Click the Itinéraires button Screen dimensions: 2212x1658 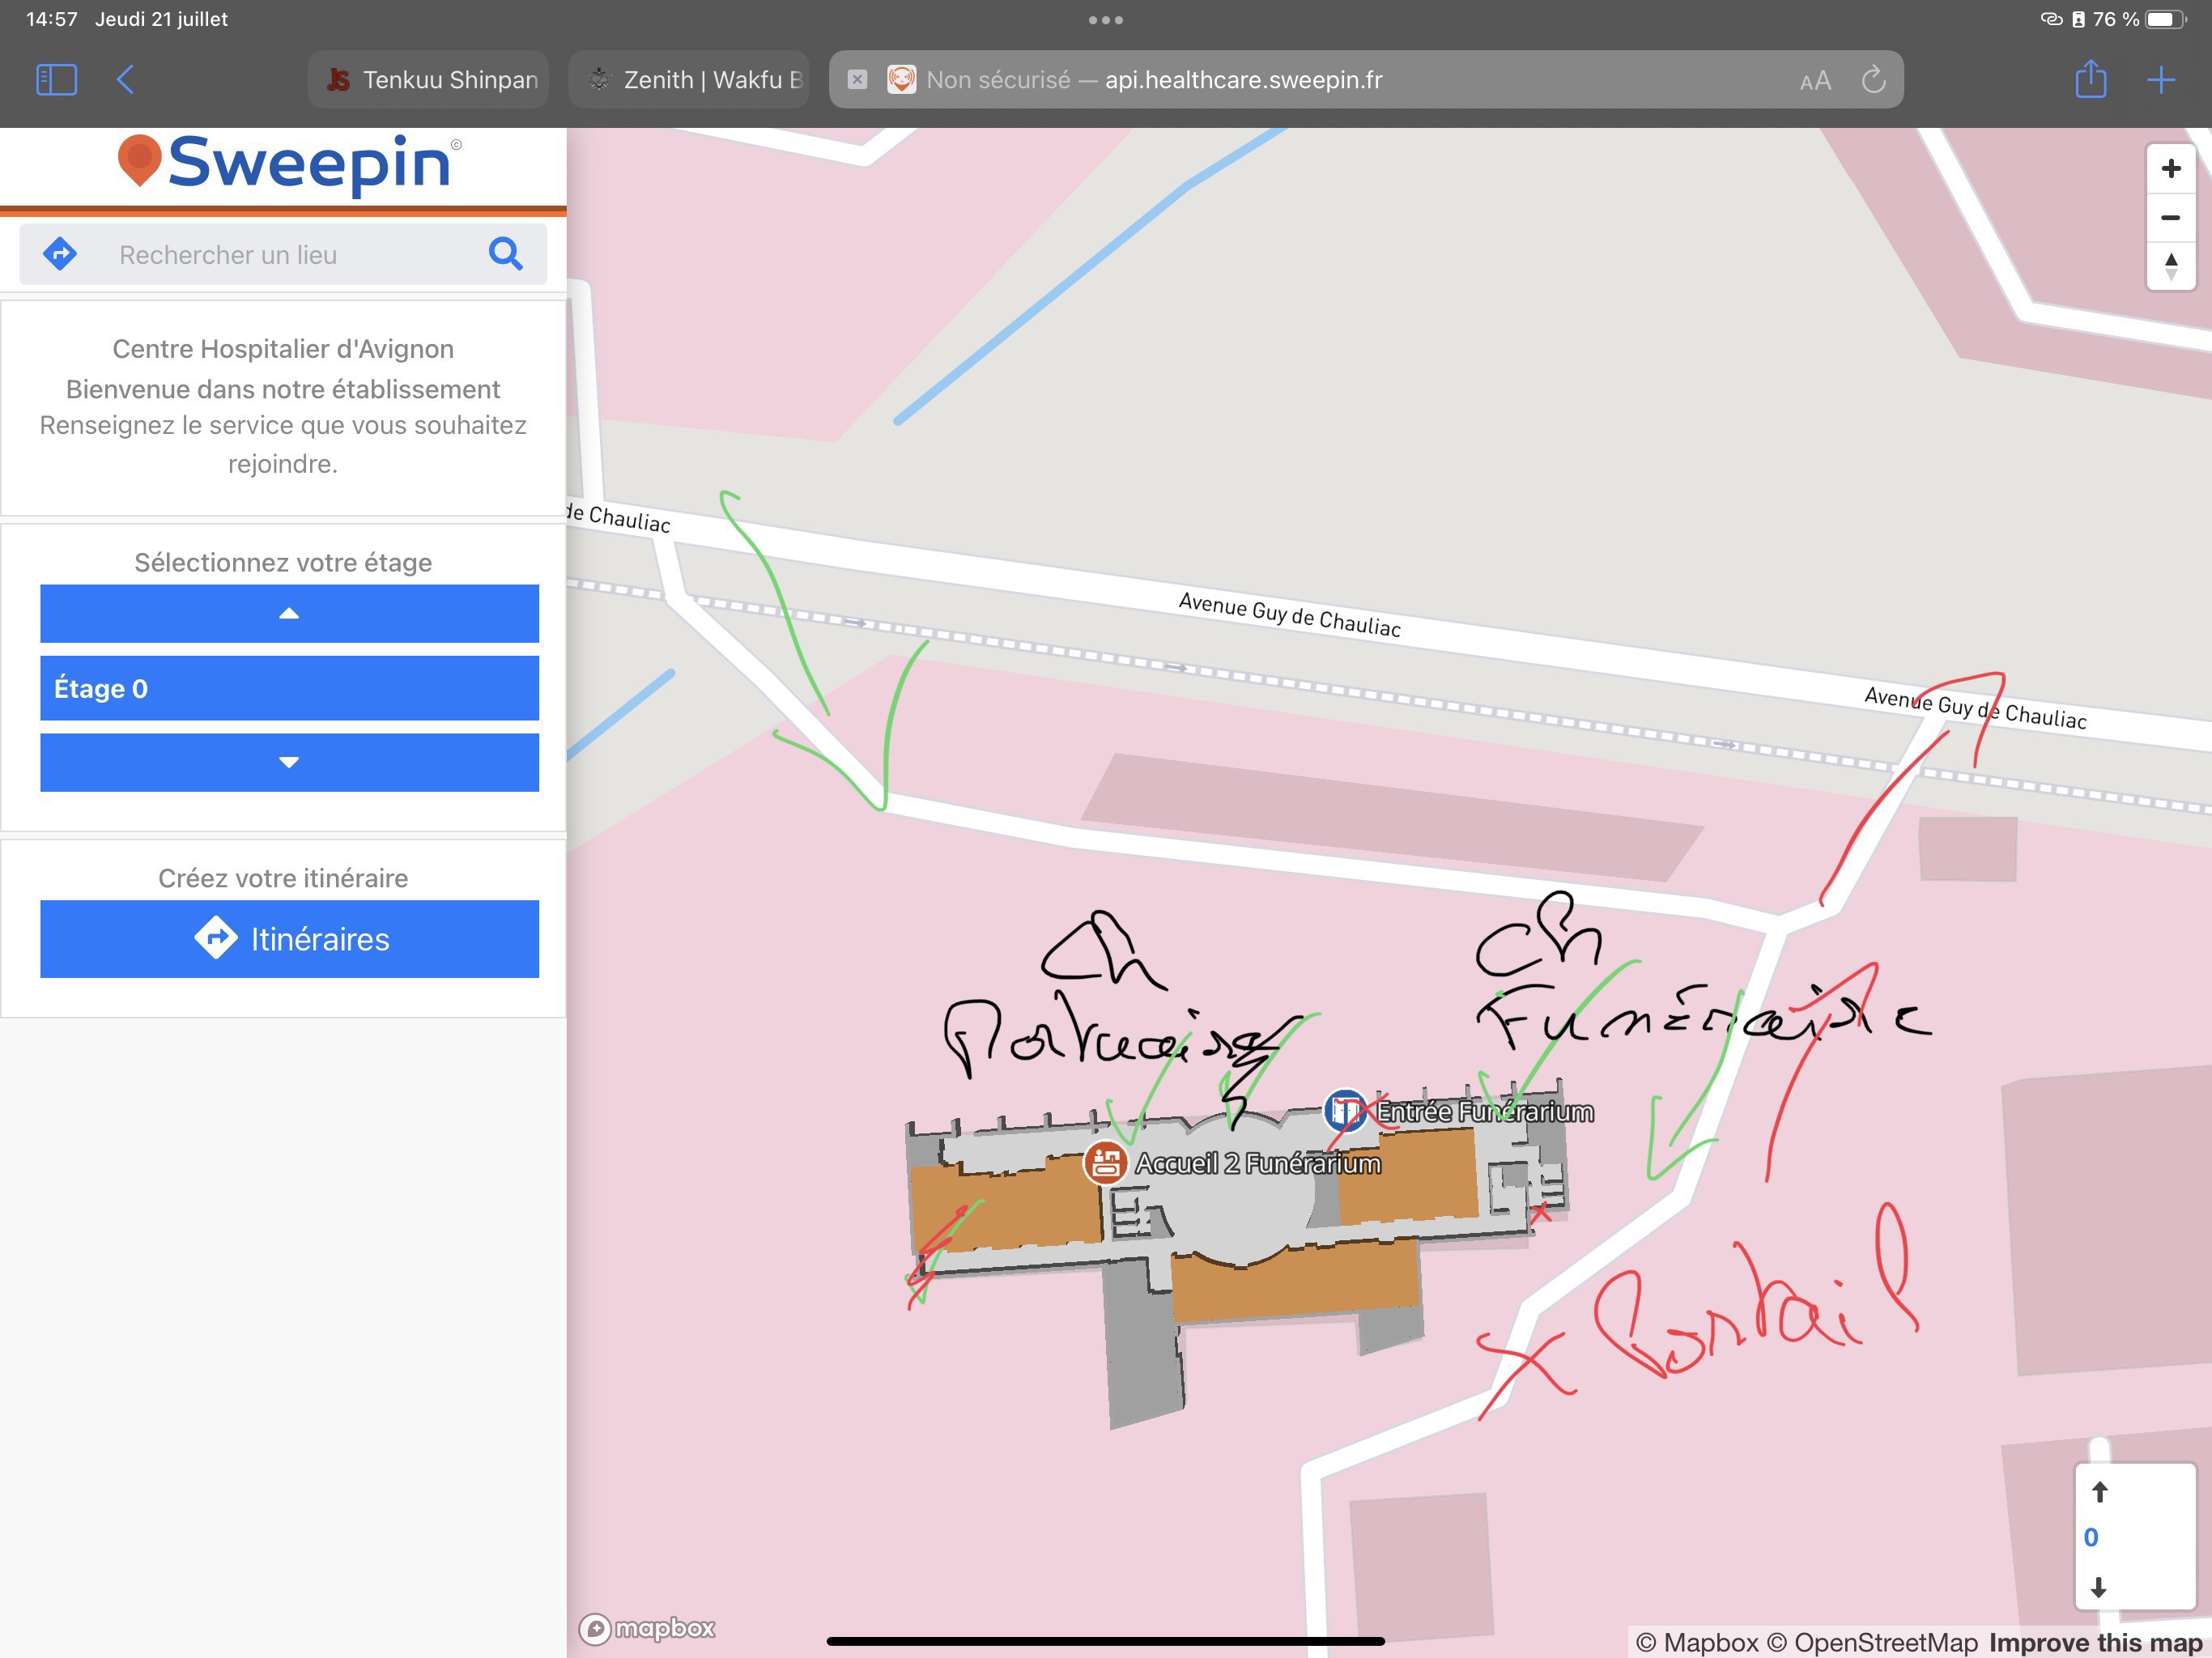pyautogui.click(x=289, y=939)
